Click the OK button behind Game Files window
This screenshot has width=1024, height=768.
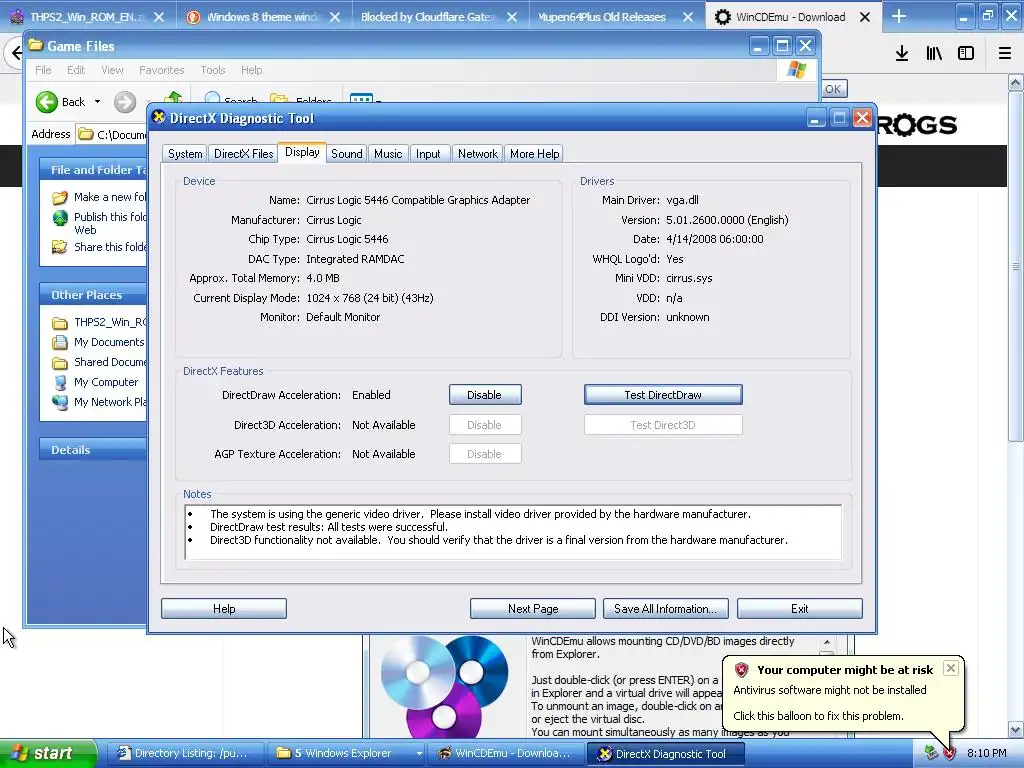(833, 89)
